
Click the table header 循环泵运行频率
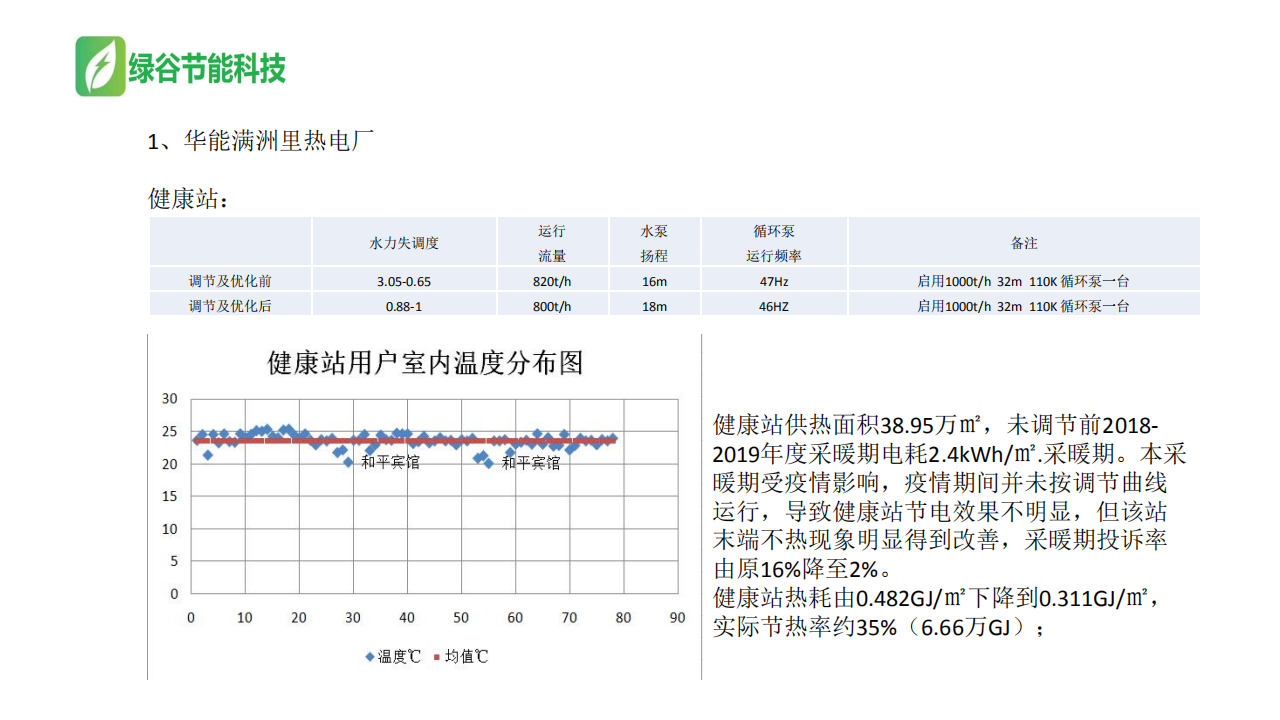[774, 243]
